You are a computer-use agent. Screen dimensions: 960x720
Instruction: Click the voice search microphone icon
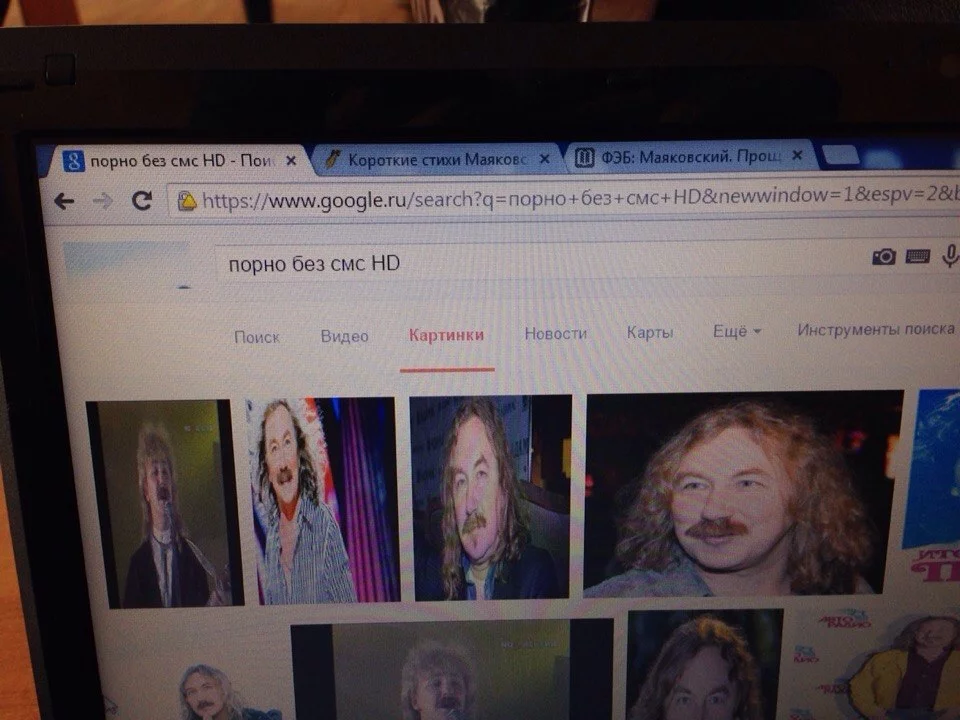pyautogui.click(x=950, y=255)
